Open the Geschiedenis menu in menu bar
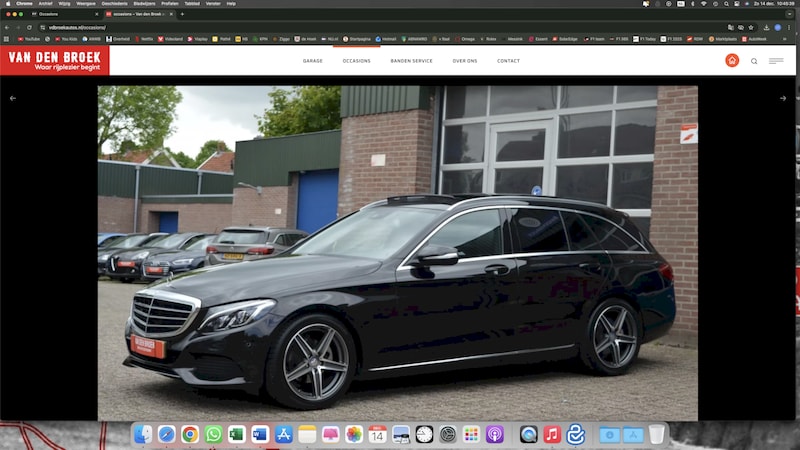The image size is (800, 450). point(114,4)
